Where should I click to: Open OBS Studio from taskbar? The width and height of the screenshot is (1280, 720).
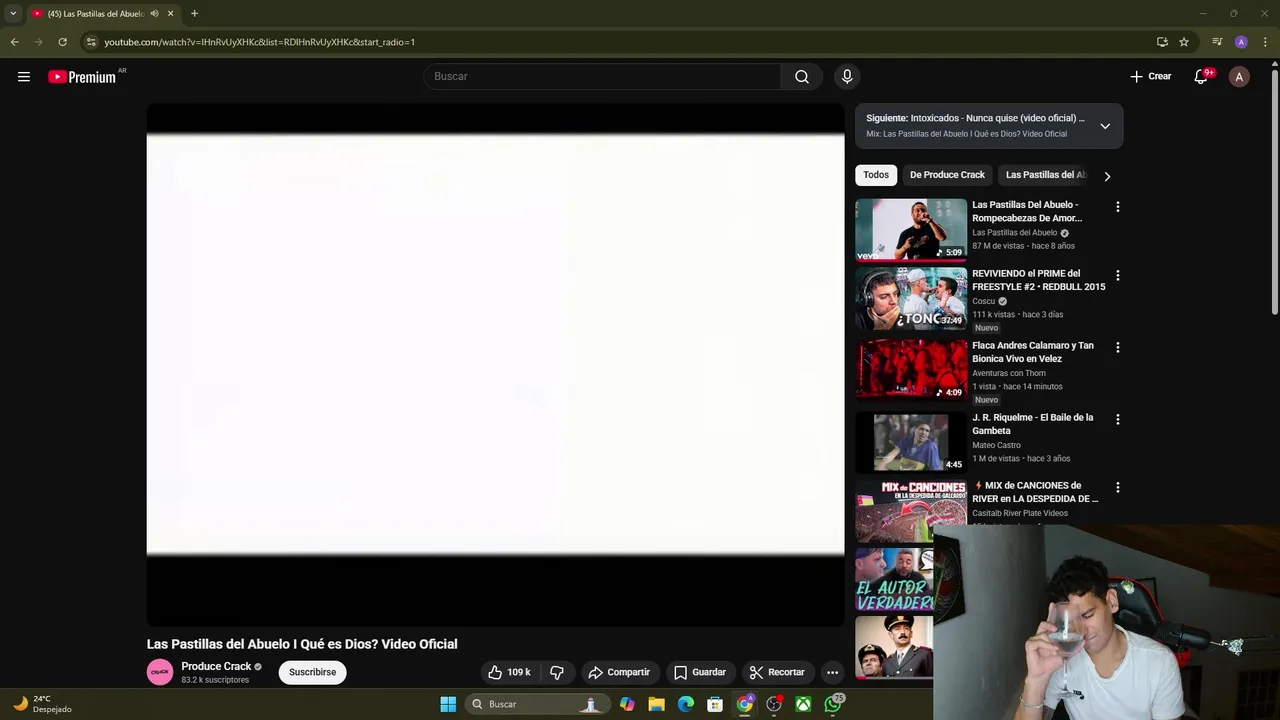click(x=774, y=704)
